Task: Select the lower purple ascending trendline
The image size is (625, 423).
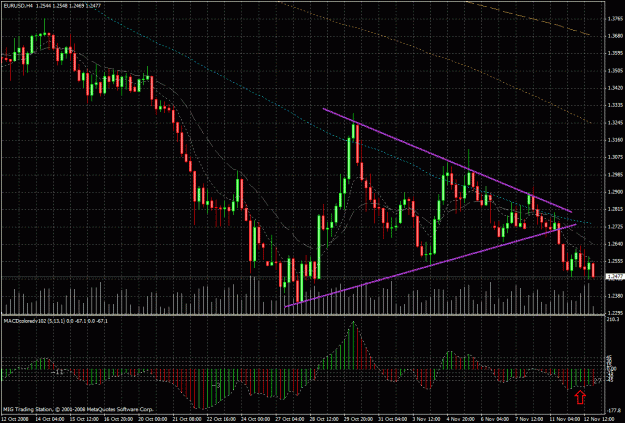Action: tap(430, 266)
